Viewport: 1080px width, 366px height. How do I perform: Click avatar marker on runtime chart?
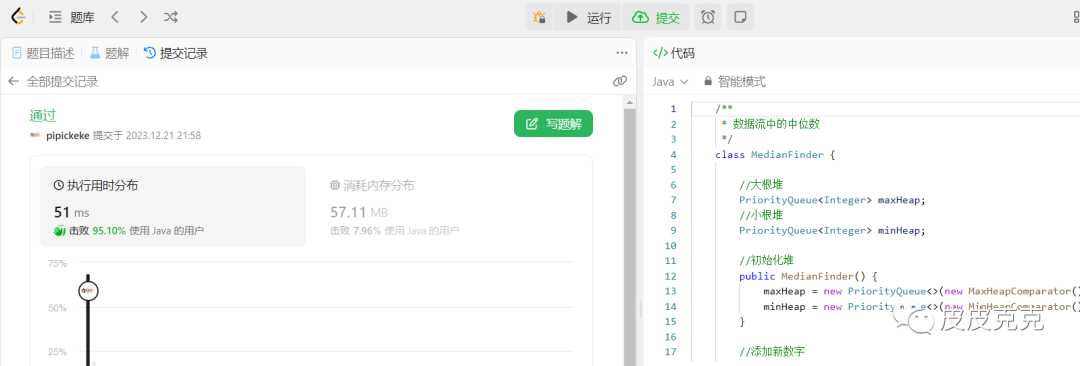(88, 292)
